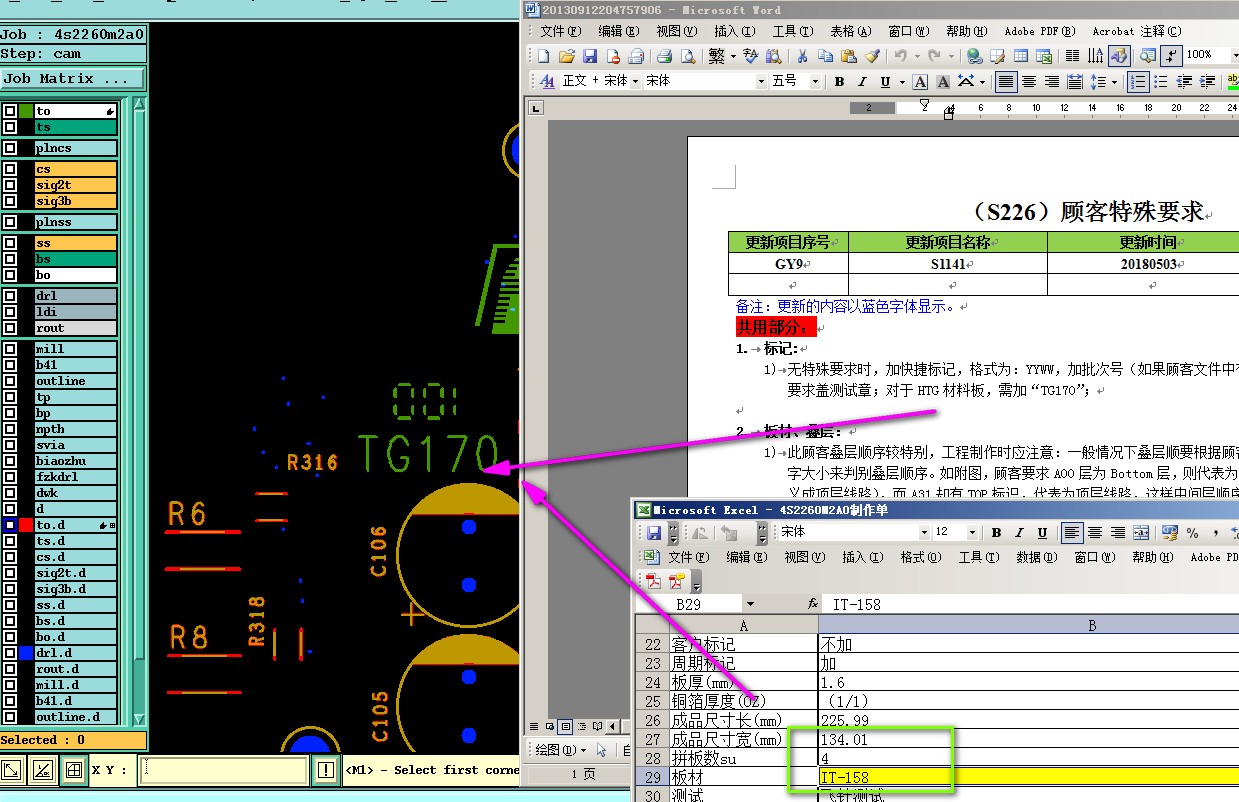The image size is (1239, 802).
Task: Open Word font size dropdown 五号
Action: tap(815, 81)
